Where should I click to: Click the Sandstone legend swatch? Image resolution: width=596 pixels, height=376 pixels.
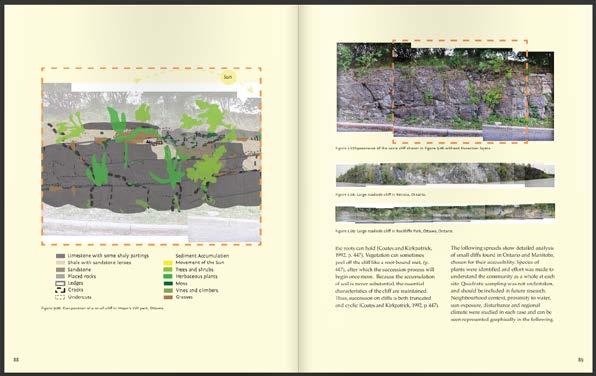60,270
